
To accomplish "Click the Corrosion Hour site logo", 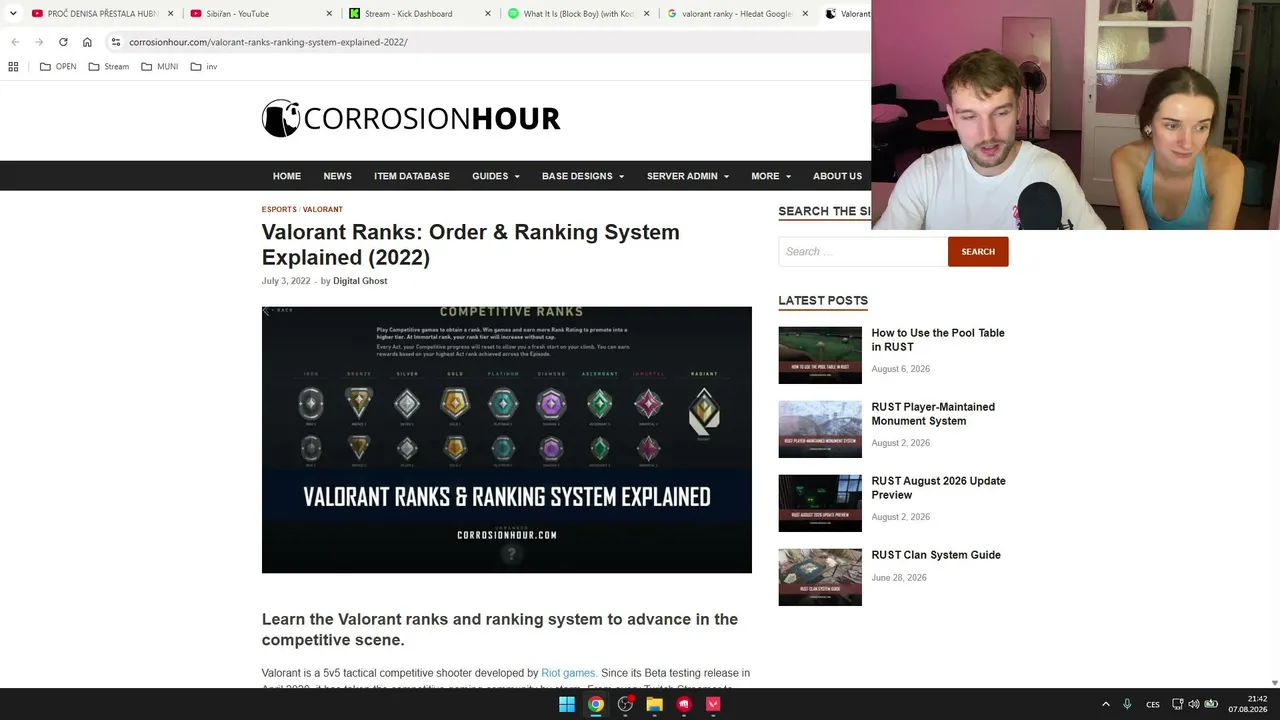I will coord(411,118).
